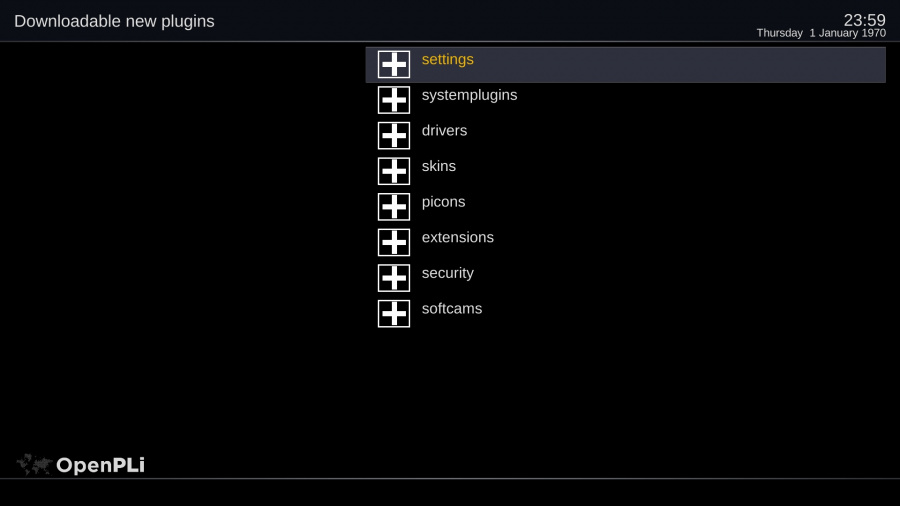Expand the systemplugins plus icon

click(394, 100)
